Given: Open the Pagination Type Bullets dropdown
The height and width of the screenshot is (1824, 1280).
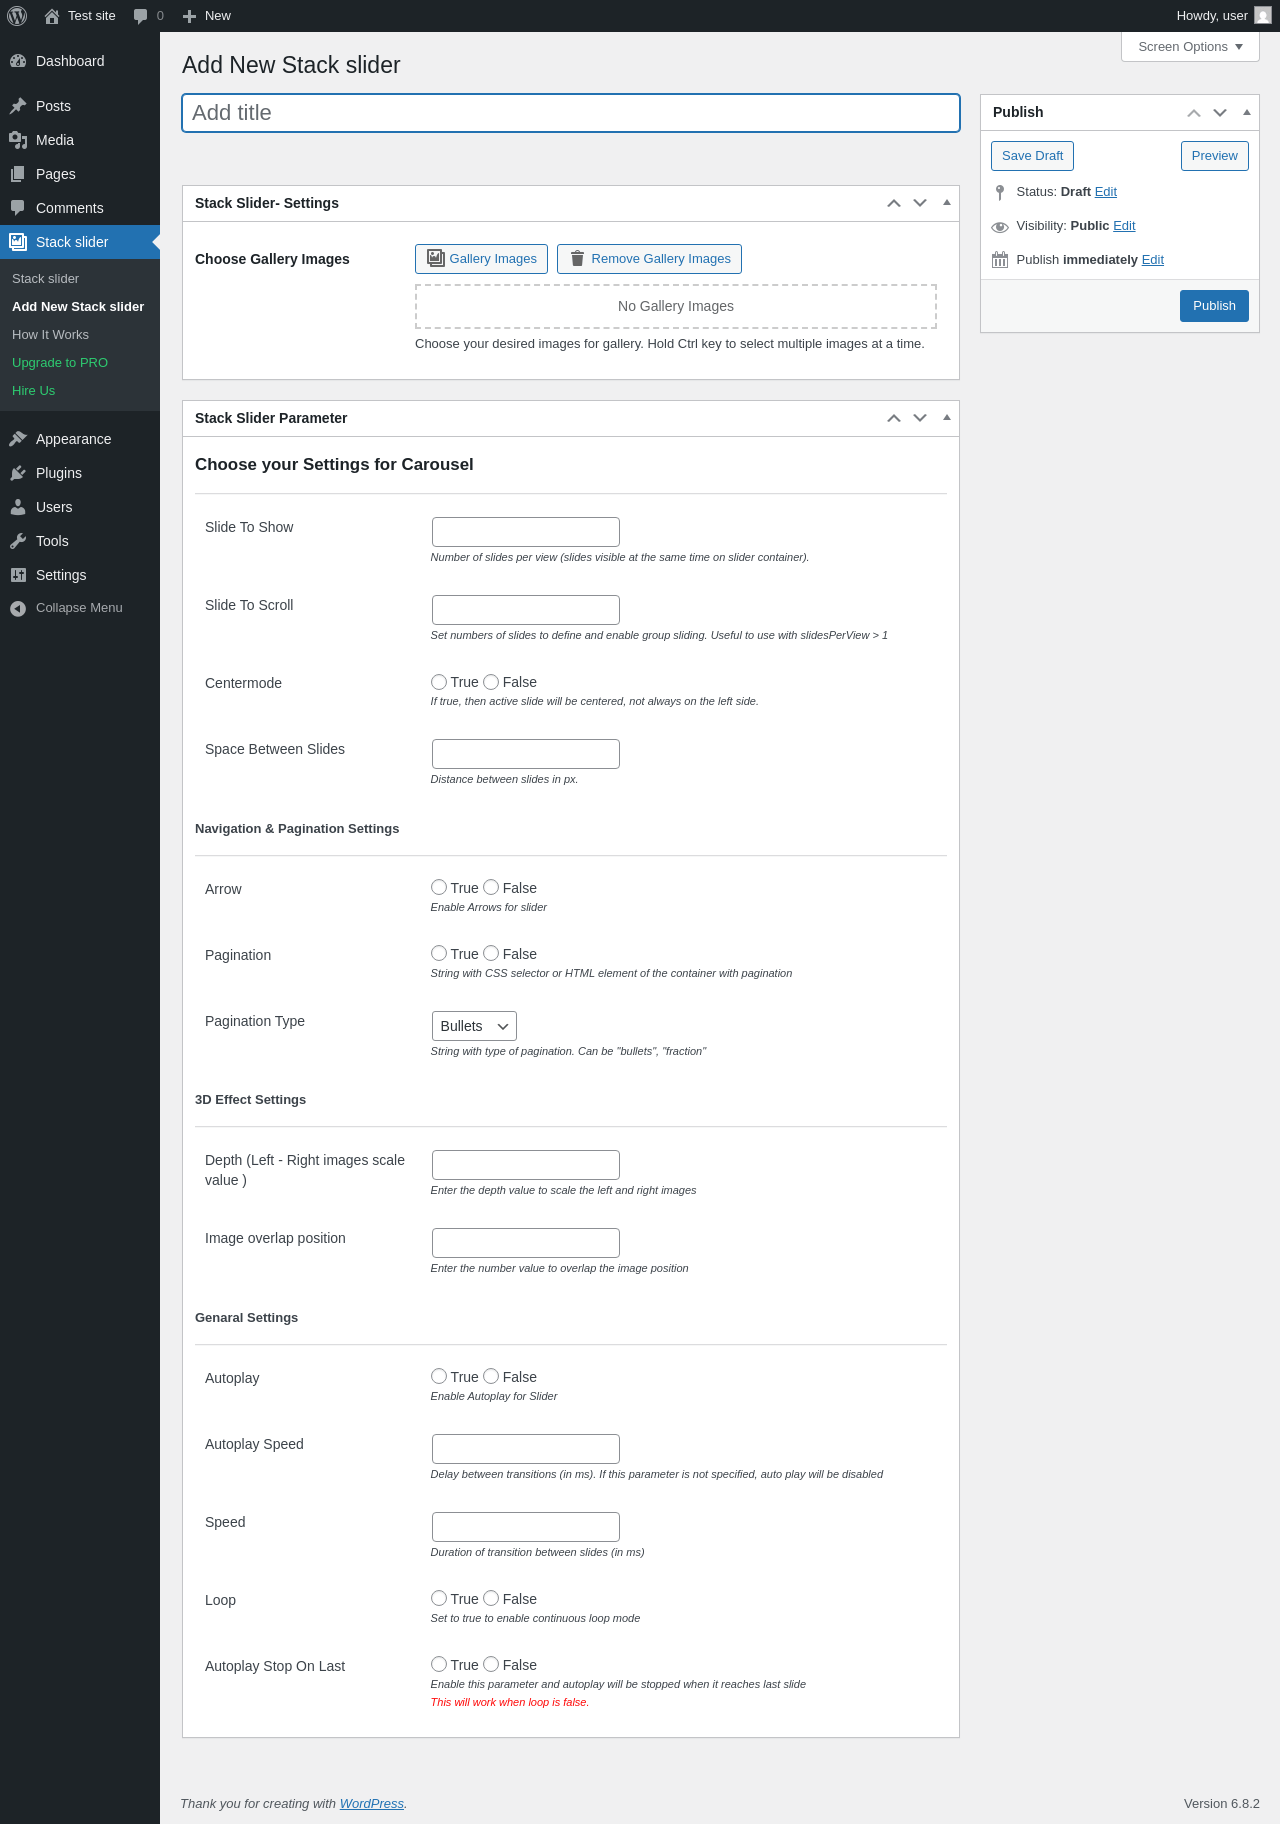Looking at the screenshot, I should 474,1026.
